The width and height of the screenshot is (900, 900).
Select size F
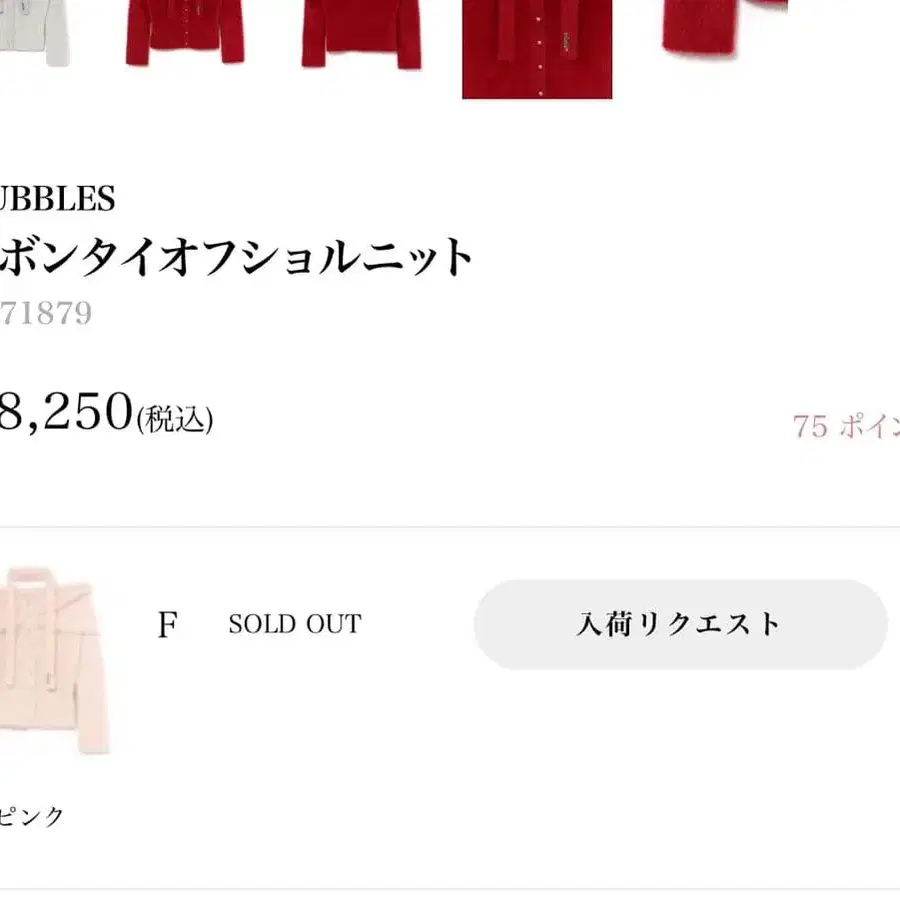[167, 625]
